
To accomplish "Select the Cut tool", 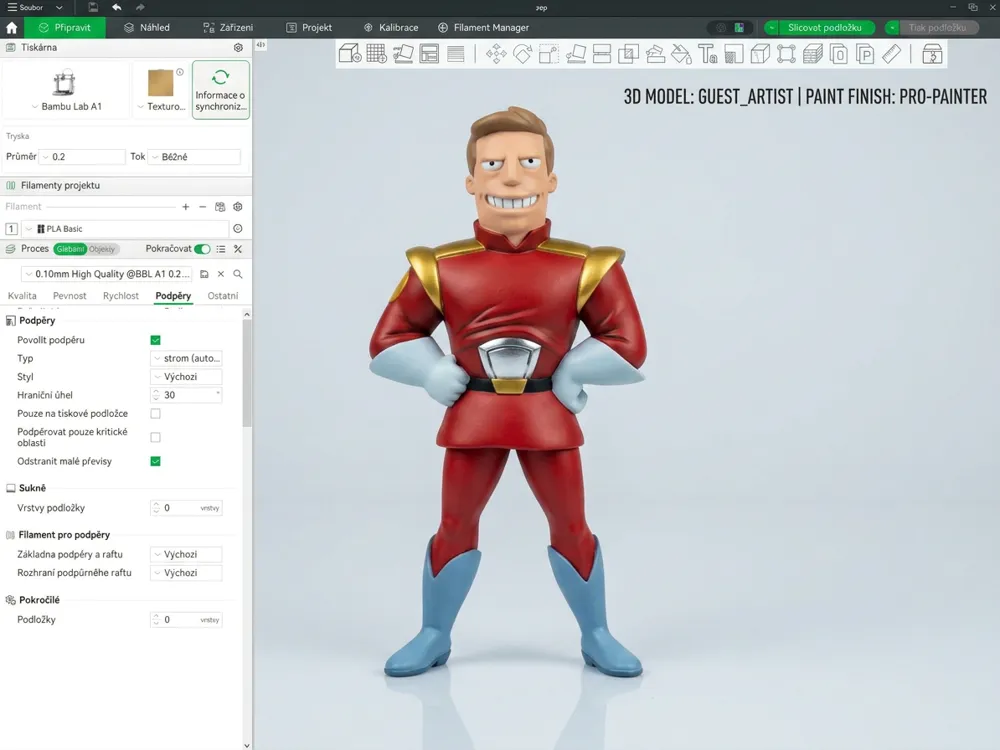I will 602,54.
